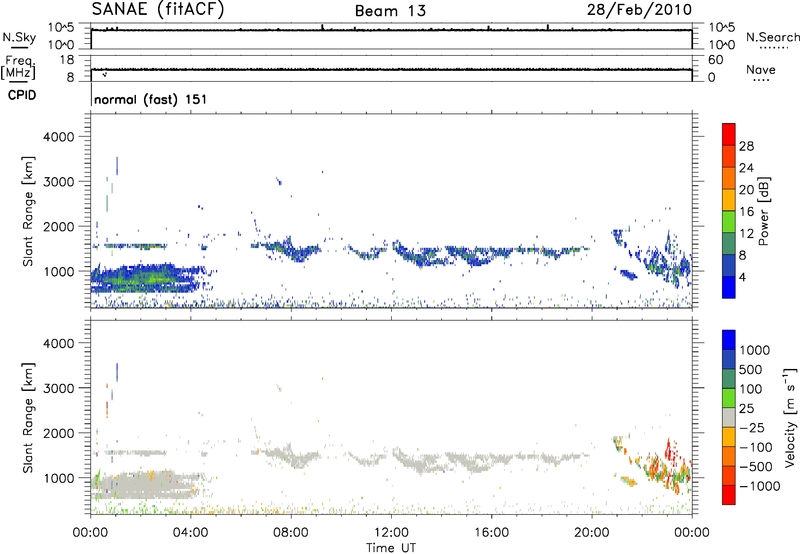Select light green Power segment between 12 and 16
800x554 pixels.
click(x=729, y=221)
